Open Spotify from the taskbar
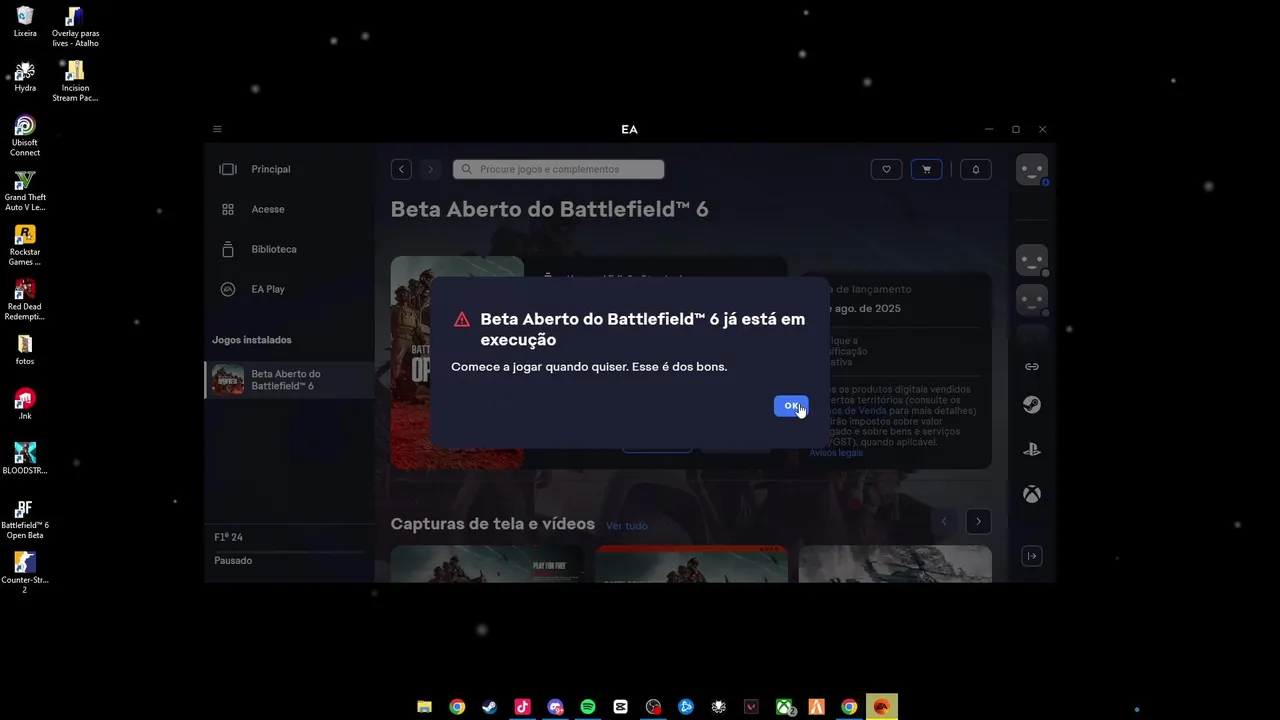 click(x=588, y=707)
